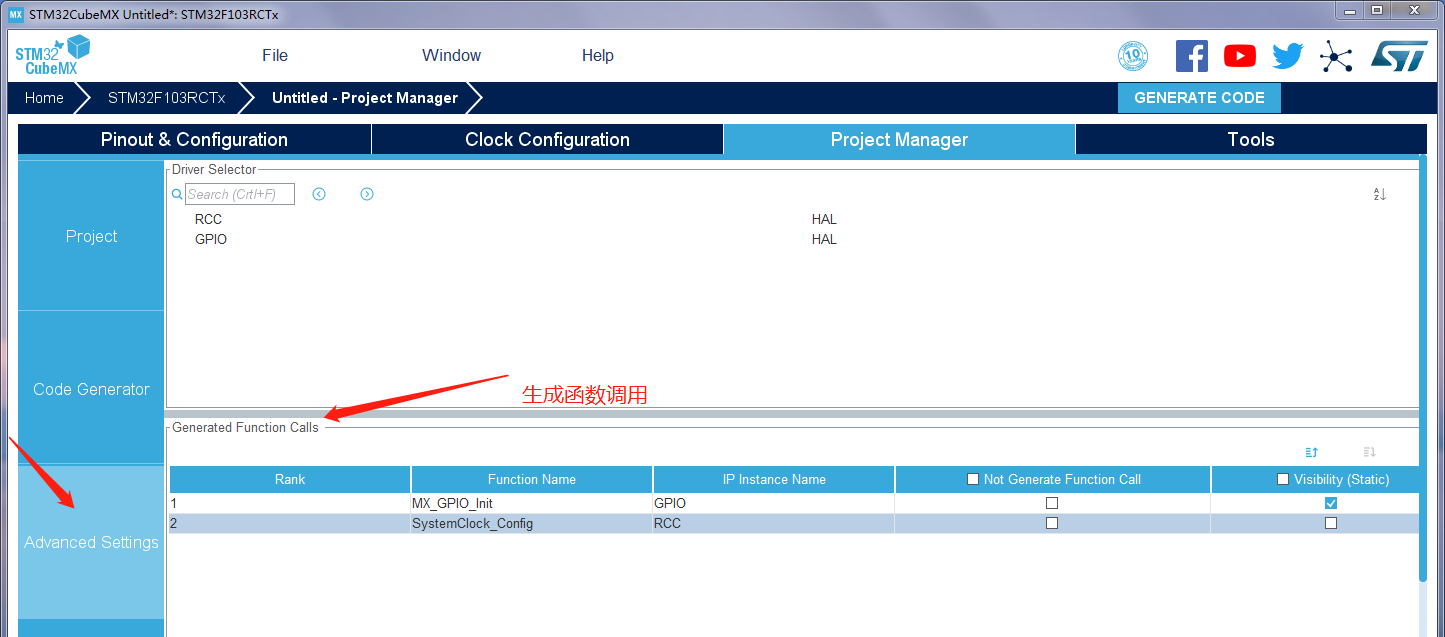
Task: Click the STM32F103RCTx breadcrumb
Action: click(x=166, y=98)
